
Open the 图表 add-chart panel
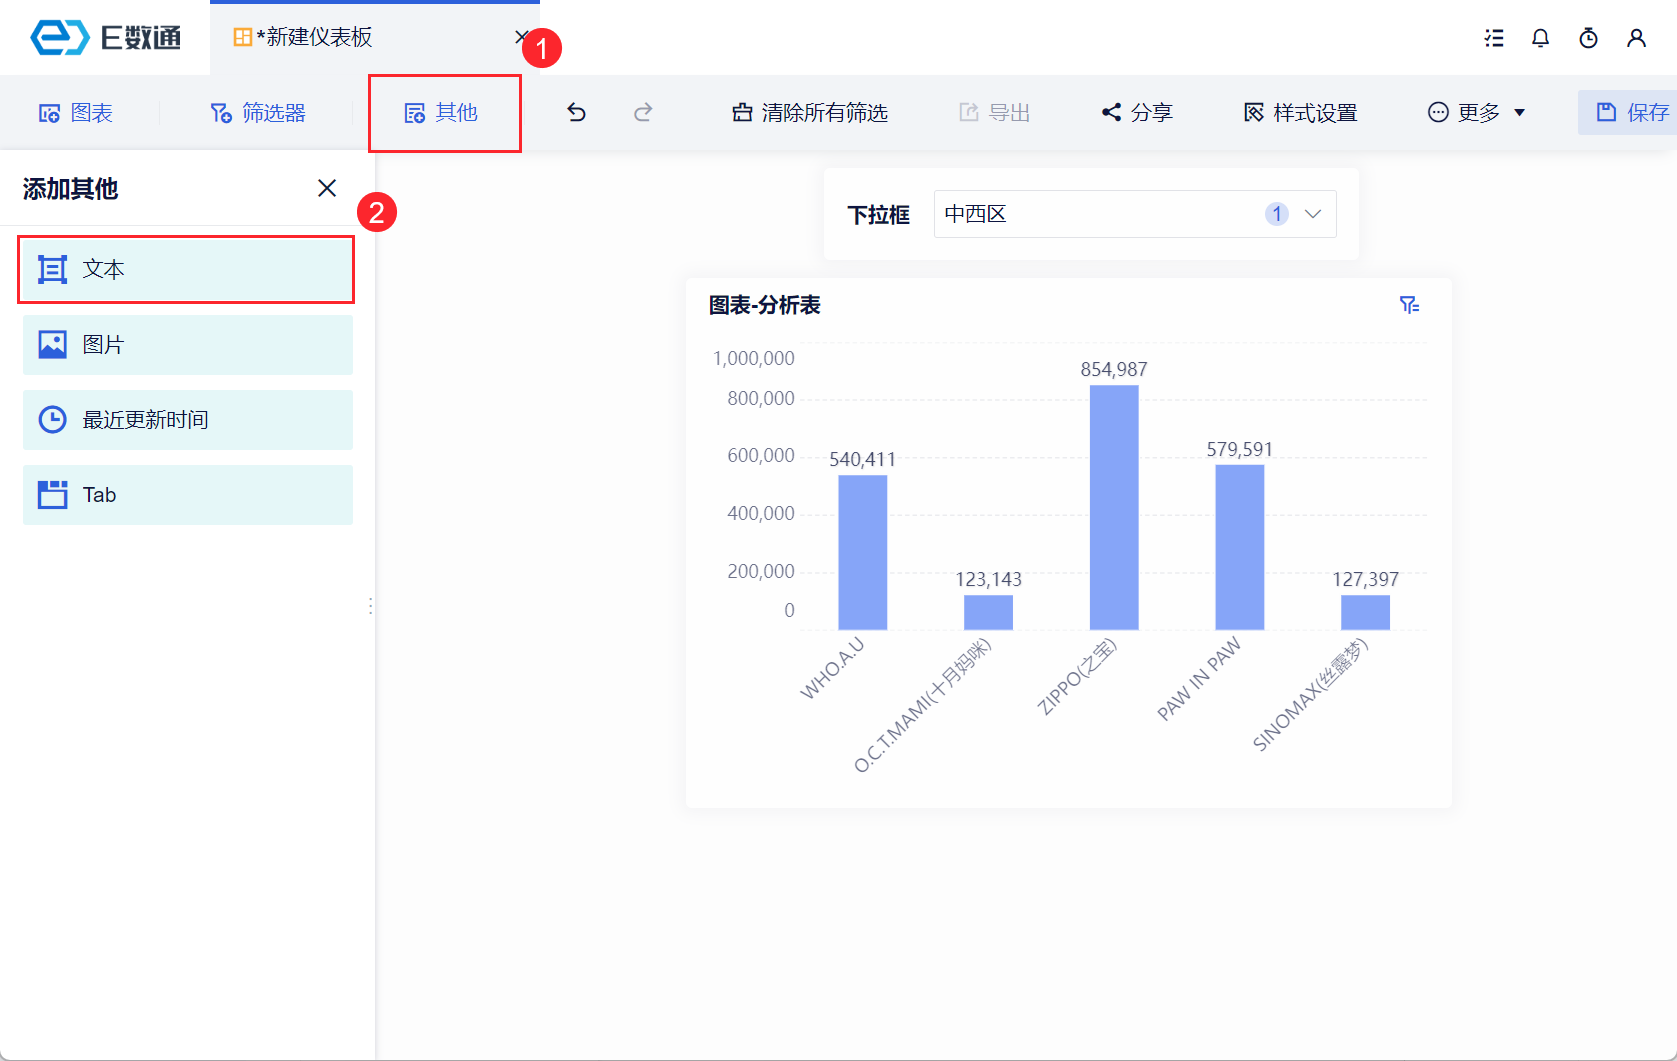[76, 113]
